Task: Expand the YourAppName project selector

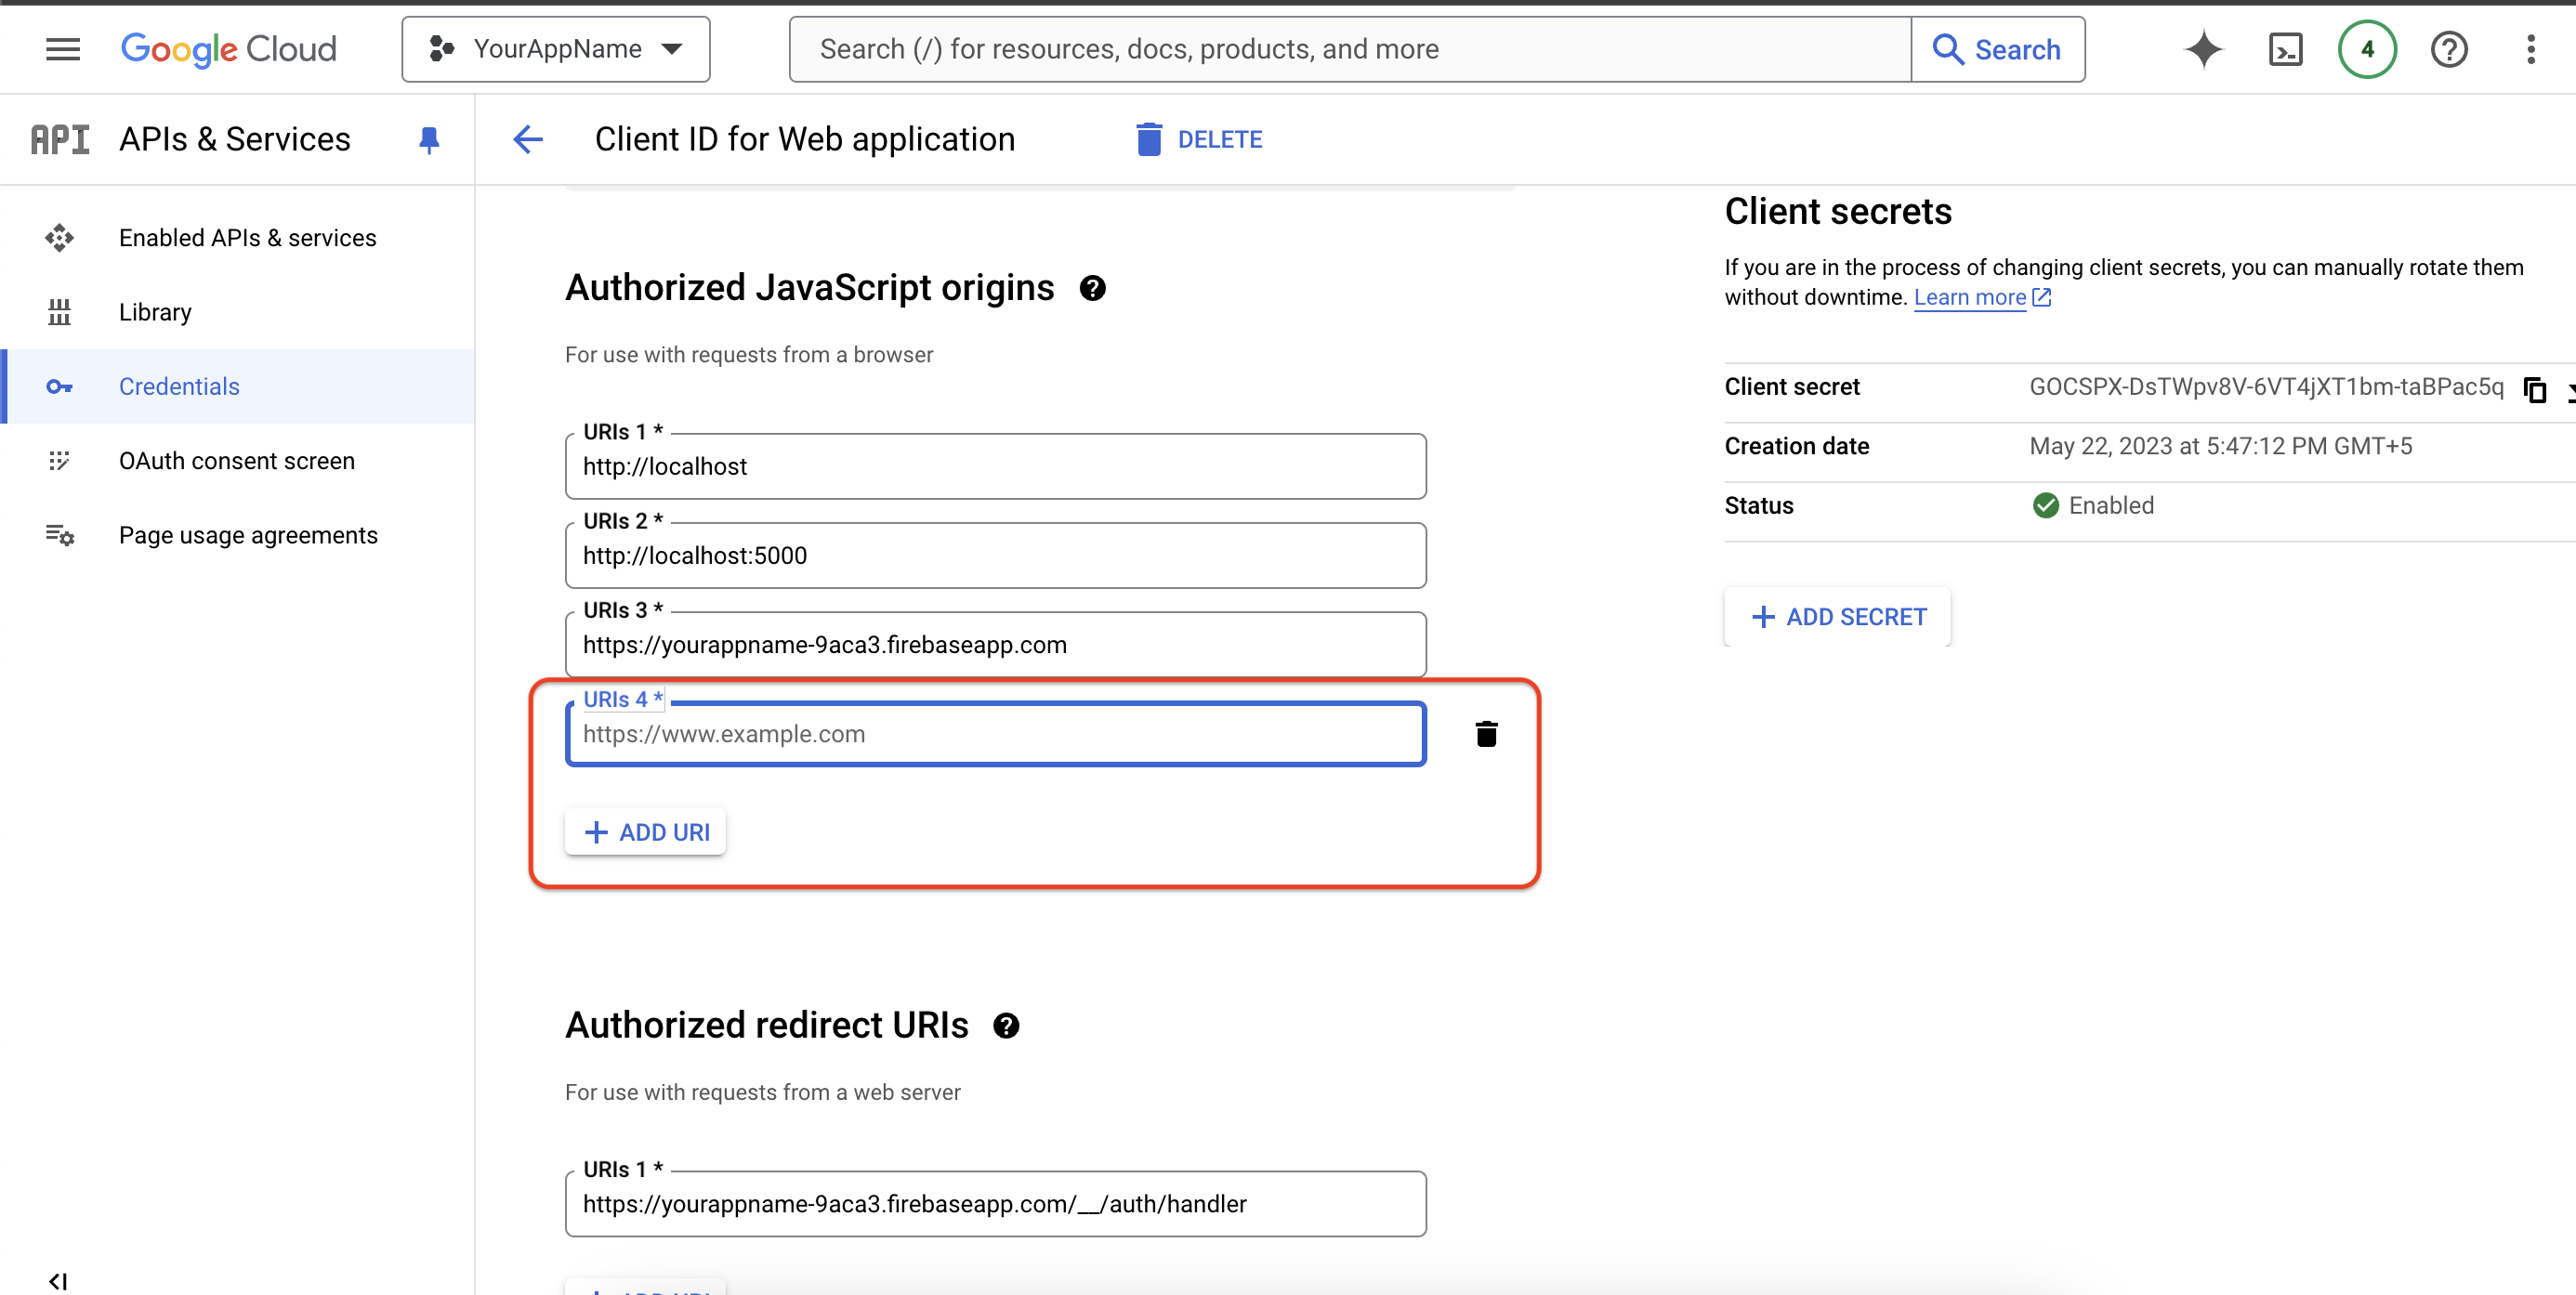Action: click(x=556, y=49)
